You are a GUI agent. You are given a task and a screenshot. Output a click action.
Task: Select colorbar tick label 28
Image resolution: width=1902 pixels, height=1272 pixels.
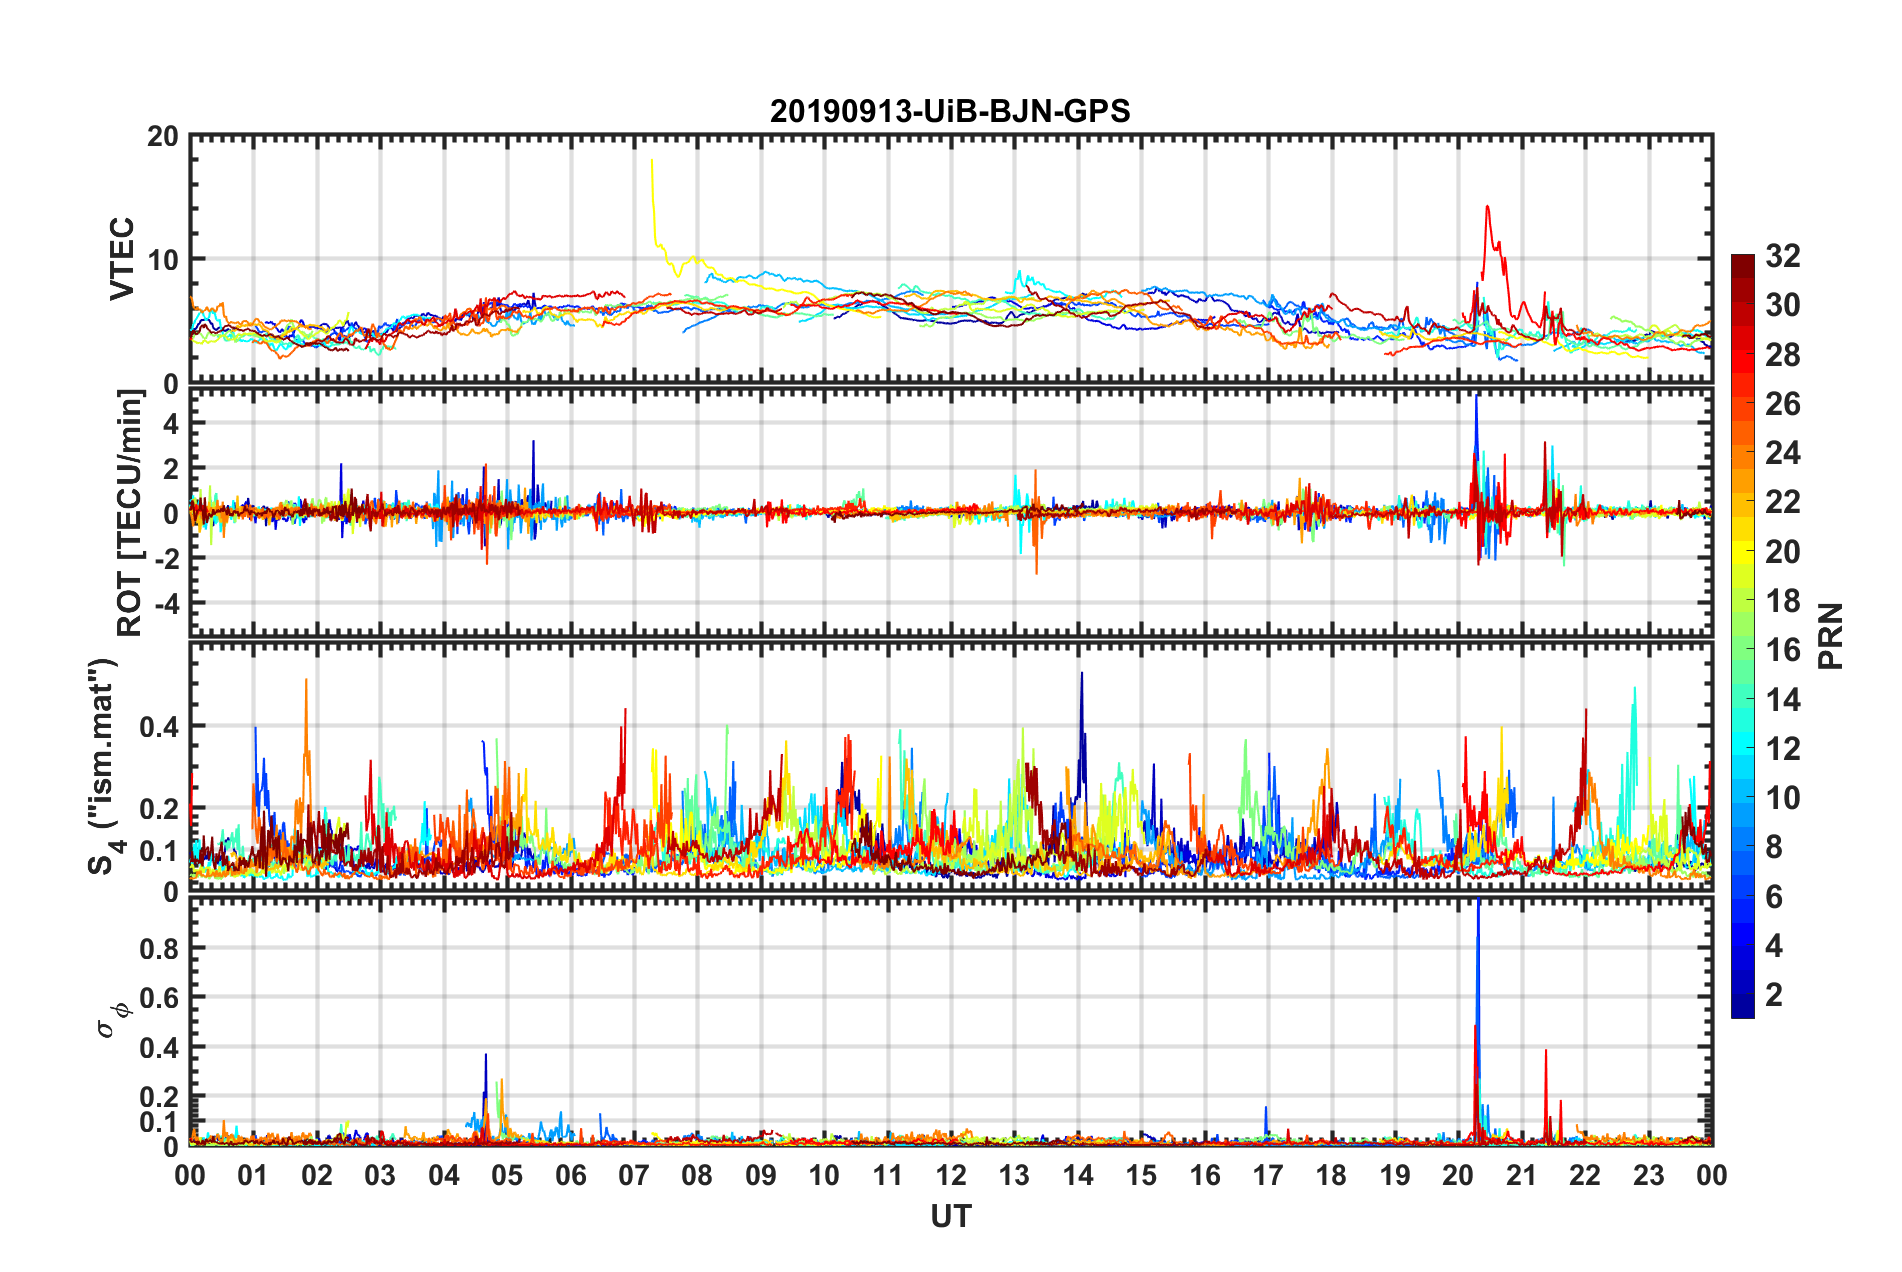click(x=1782, y=355)
